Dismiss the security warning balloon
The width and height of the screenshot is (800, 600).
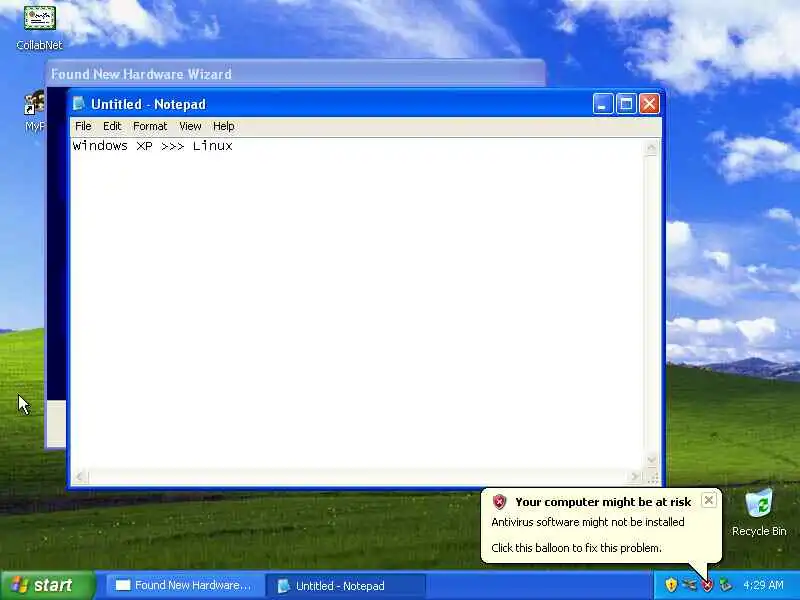coord(709,501)
